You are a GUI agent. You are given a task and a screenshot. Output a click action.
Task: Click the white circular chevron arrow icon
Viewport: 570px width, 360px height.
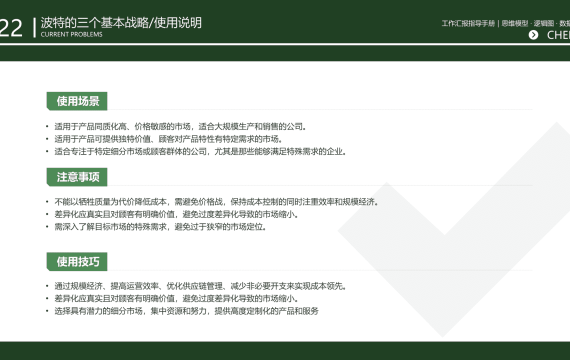[533, 35]
